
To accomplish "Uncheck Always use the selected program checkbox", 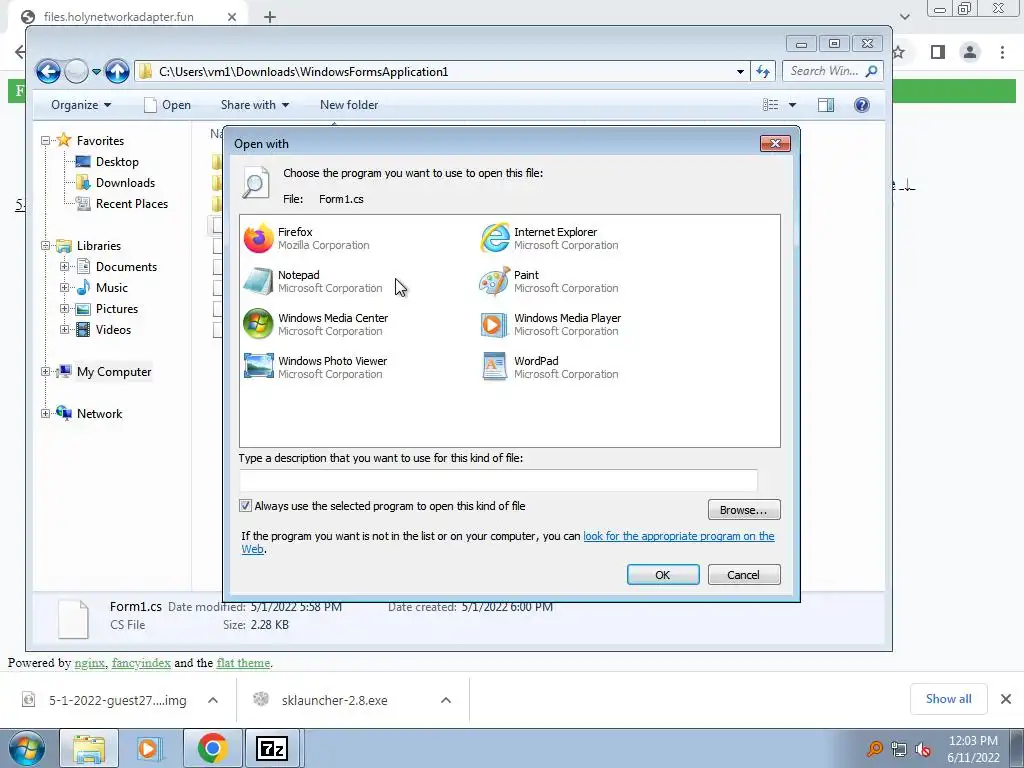I will [x=245, y=505].
